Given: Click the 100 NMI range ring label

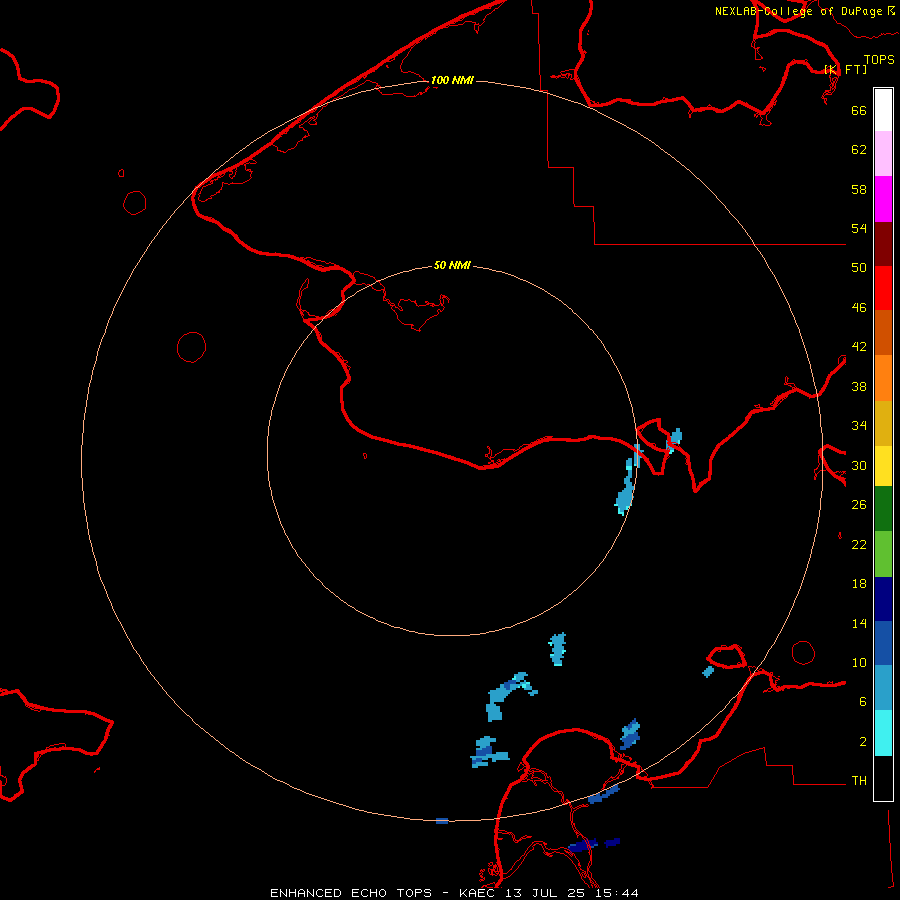Looking at the screenshot, I should pyautogui.click(x=452, y=80).
